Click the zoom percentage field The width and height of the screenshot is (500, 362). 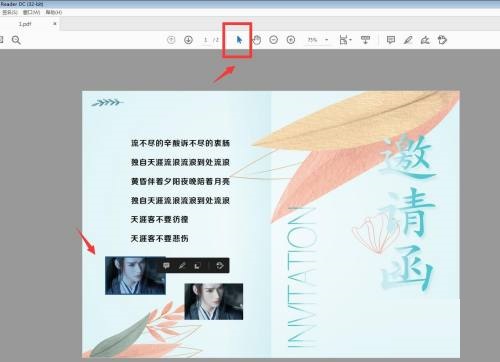(313, 40)
